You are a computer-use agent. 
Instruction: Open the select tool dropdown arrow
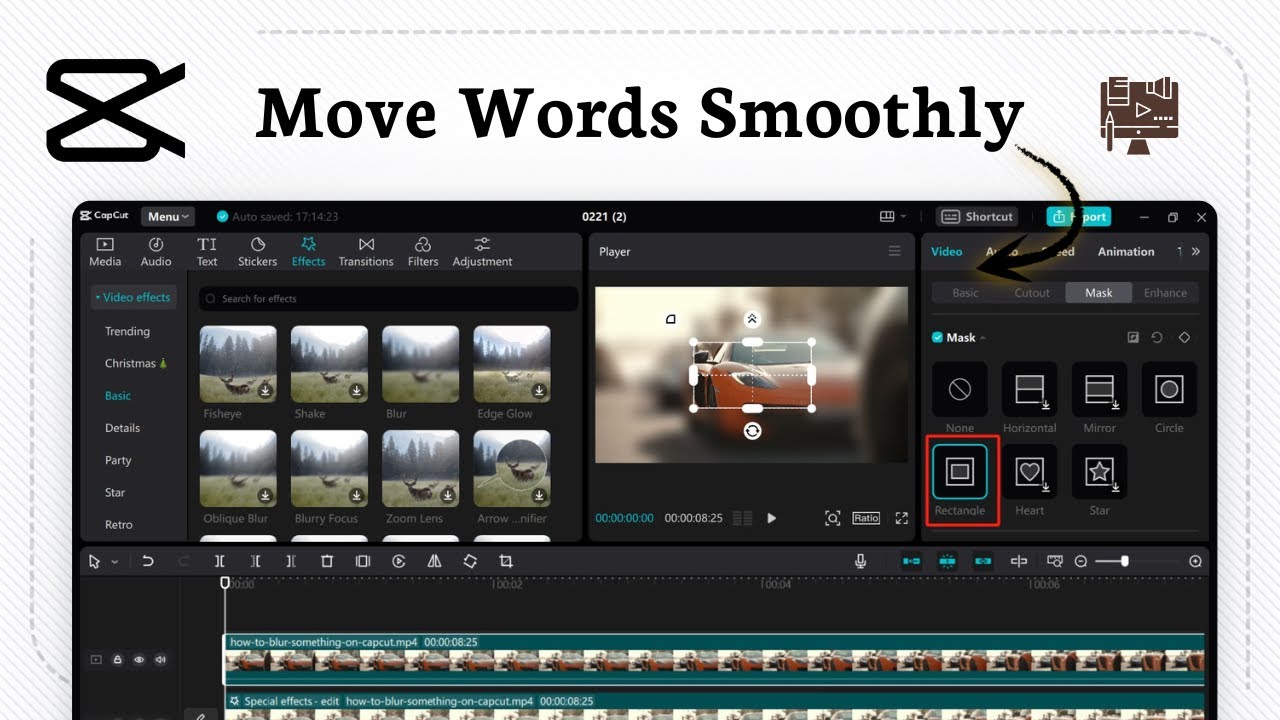tap(114, 562)
